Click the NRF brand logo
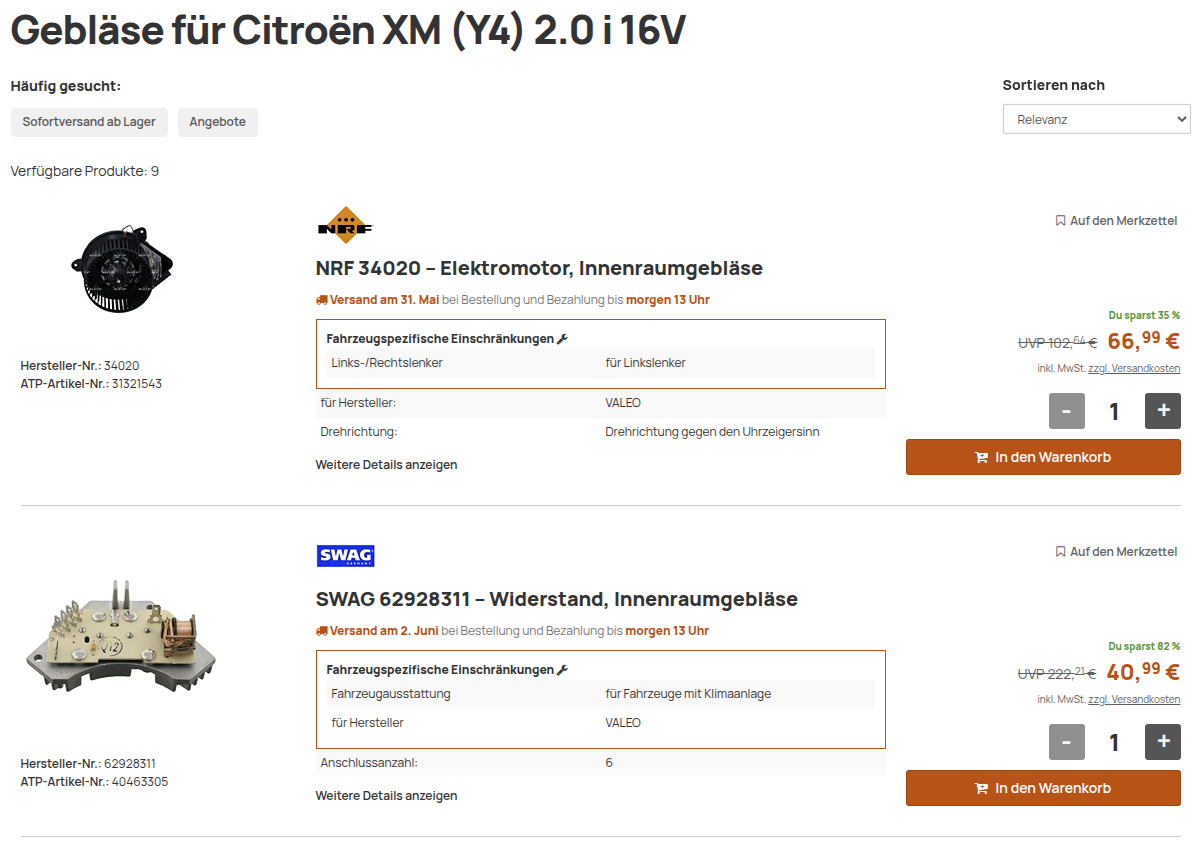Viewport: 1204px width, 863px height. [344, 225]
